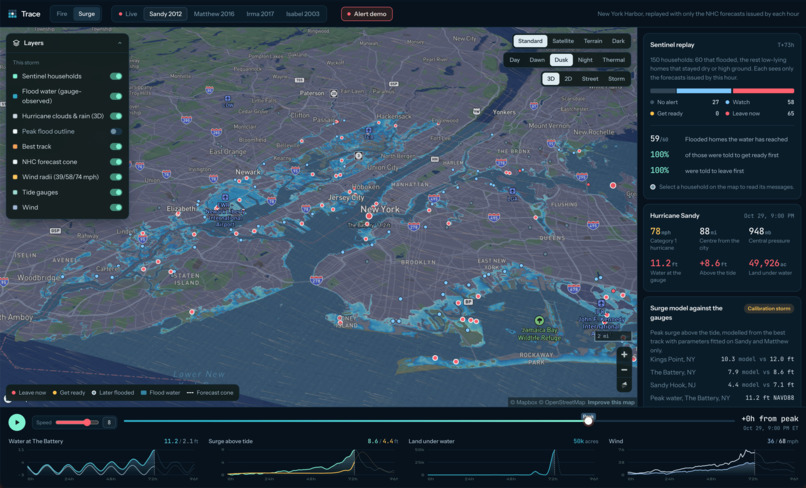This screenshot has width=806, height=488.
Task: Click the "Leave now" legend entry
Action: point(29,392)
